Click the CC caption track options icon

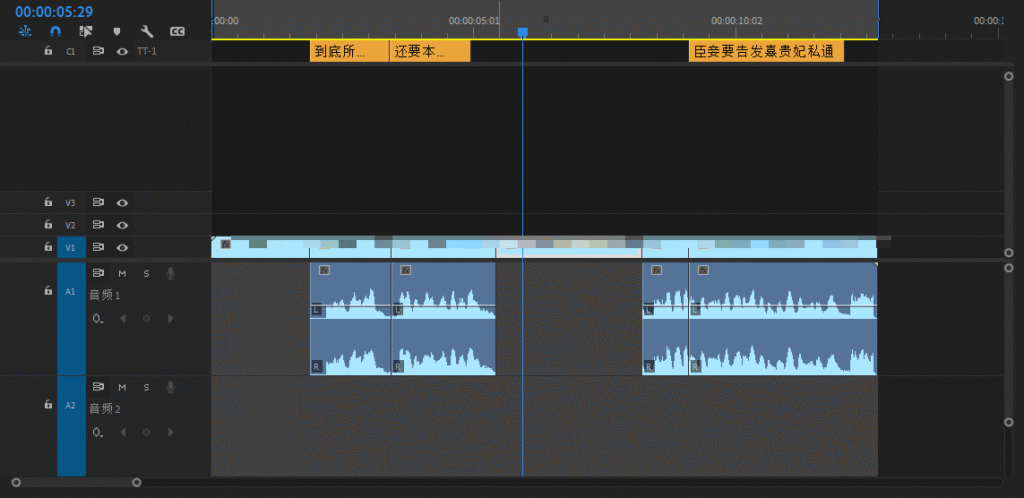(177, 31)
